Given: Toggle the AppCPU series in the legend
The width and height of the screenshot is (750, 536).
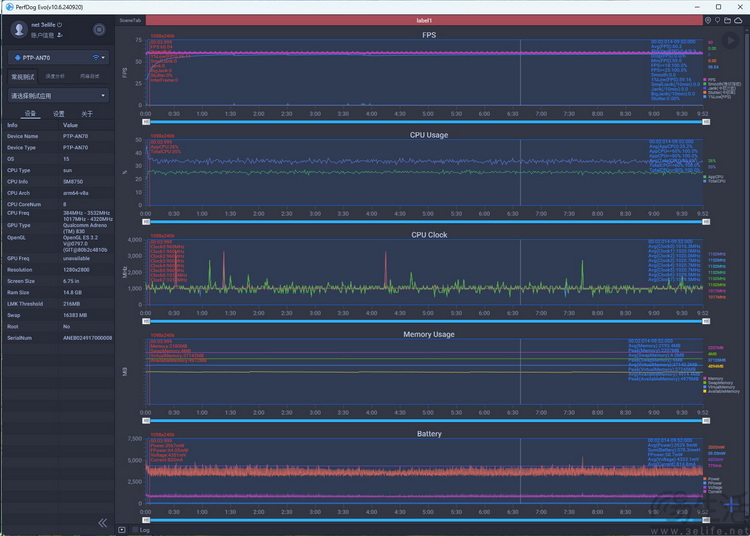Looking at the screenshot, I should 713,177.
